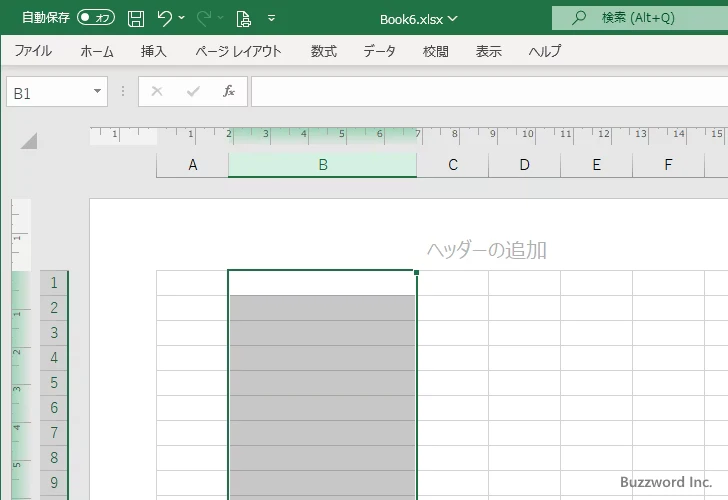Screen dimensions: 728x500
Task: Open the ファイル tab
Action: (x=33, y=51)
